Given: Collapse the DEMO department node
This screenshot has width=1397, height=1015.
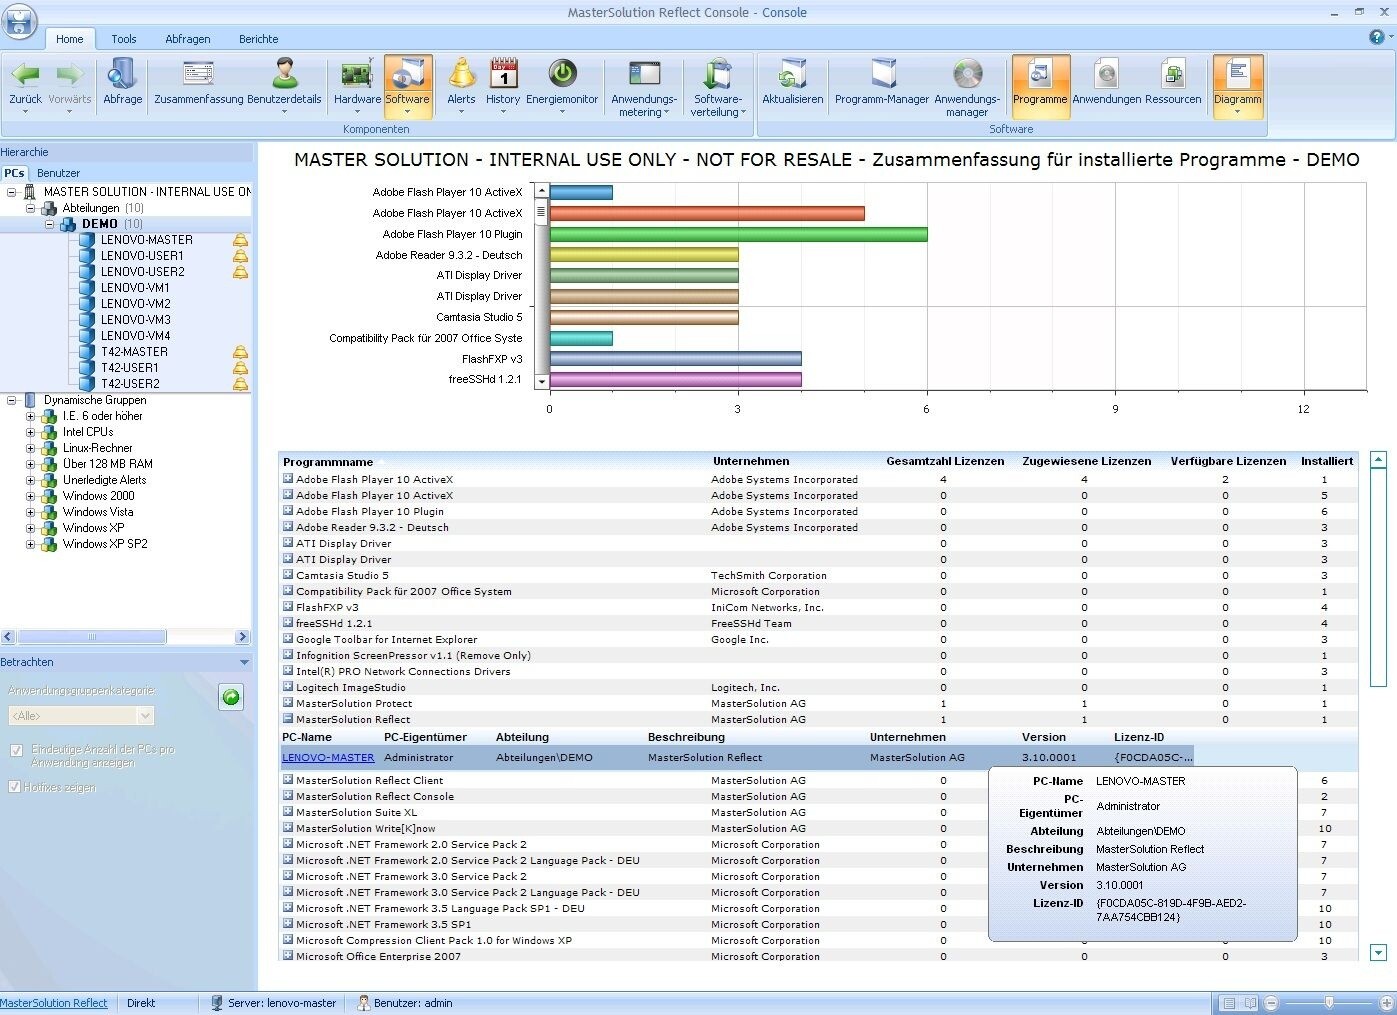Looking at the screenshot, I should [x=49, y=224].
